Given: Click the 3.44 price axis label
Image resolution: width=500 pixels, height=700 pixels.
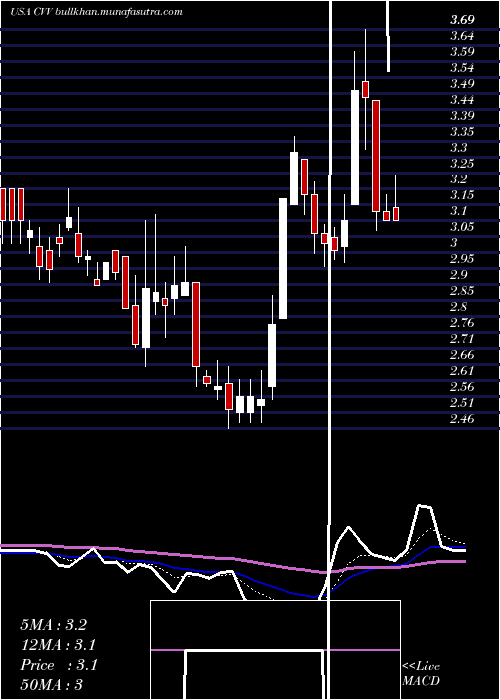Looking at the screenshot, I should (x=462, y=100).
